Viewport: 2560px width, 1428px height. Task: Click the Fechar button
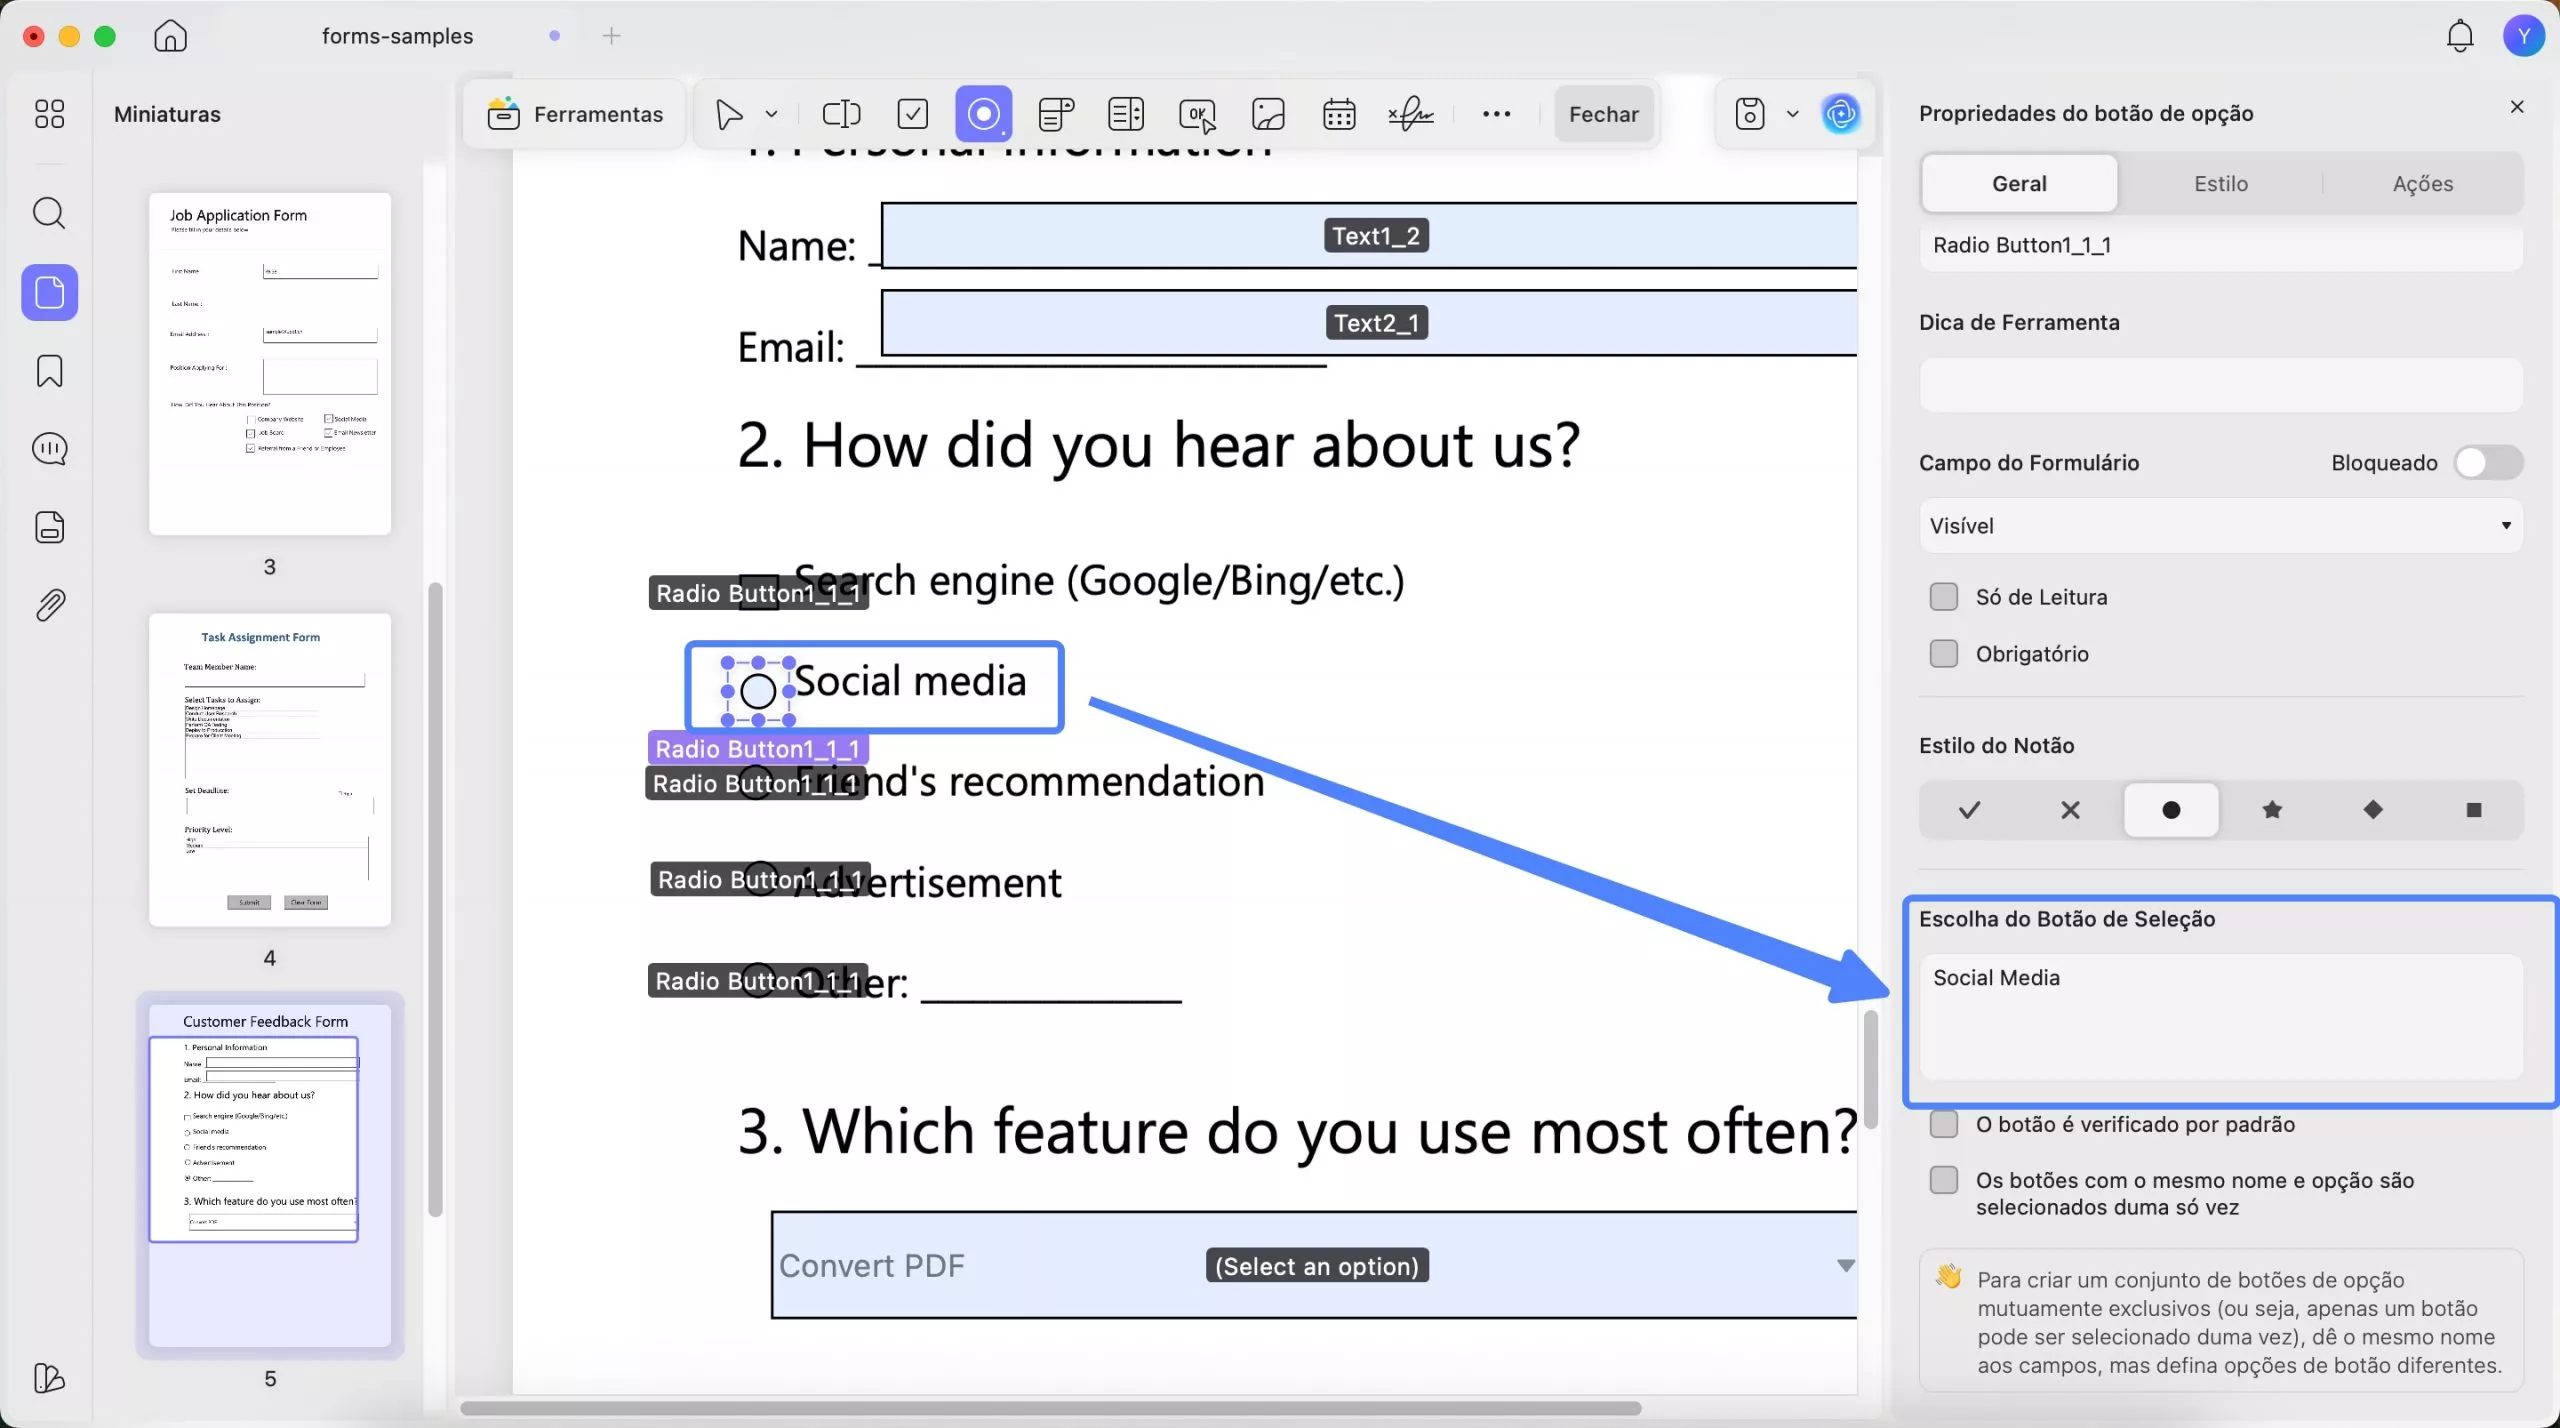pyautogui.click(x=1603, y=114)
